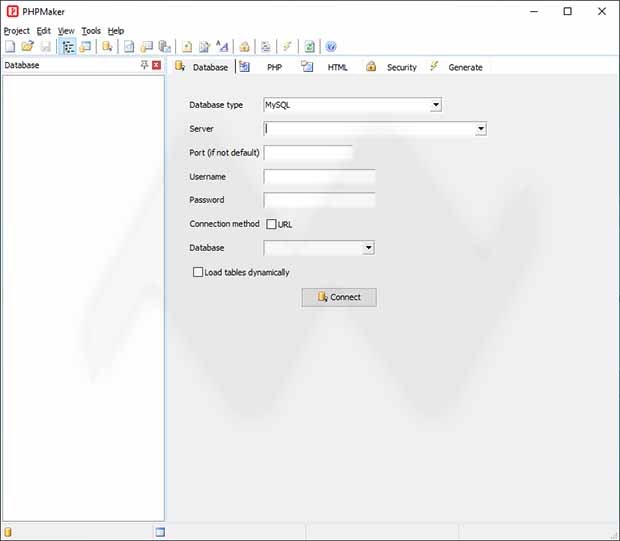
Task: Click the first page-style toolbar icon after divider
Action: tap(129, 47)
